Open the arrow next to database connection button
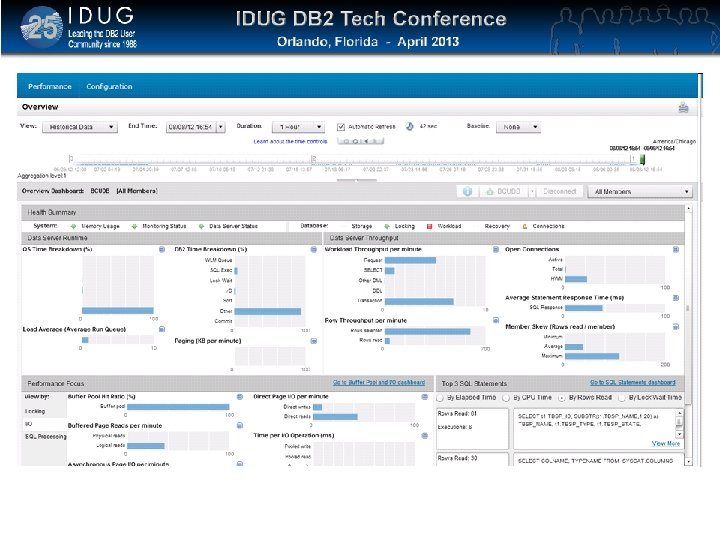 point(532,191)
